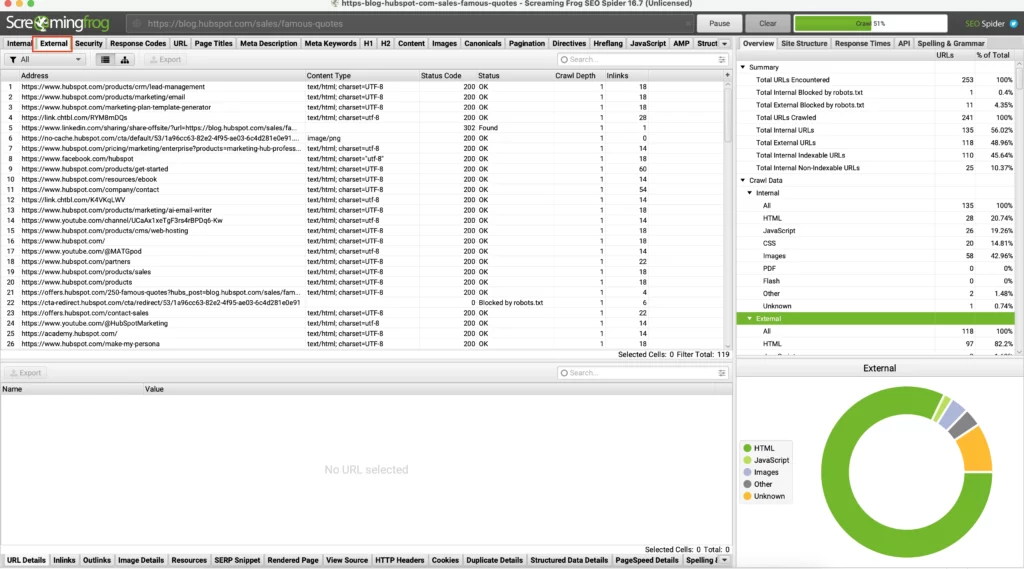The height and width of the screenshot is (569, 1024).
Task: Open the Canonicals tab
Action: (x=483, y=44)
